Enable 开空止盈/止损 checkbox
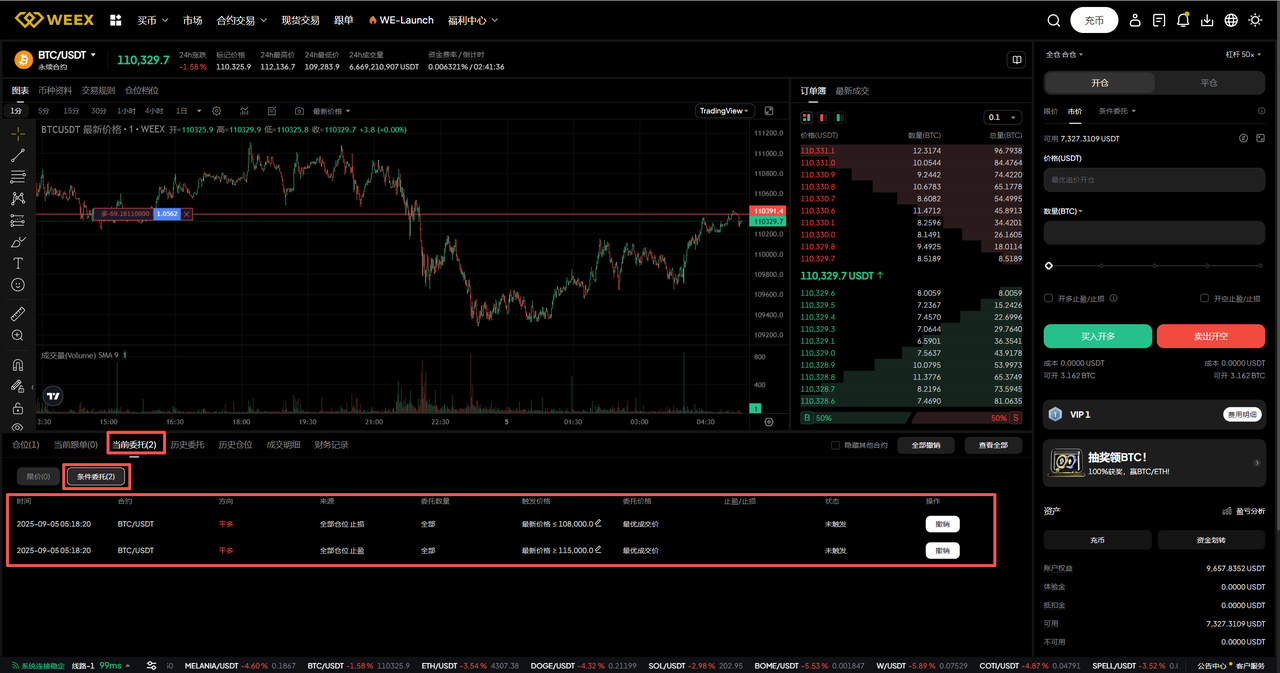 1204,298
